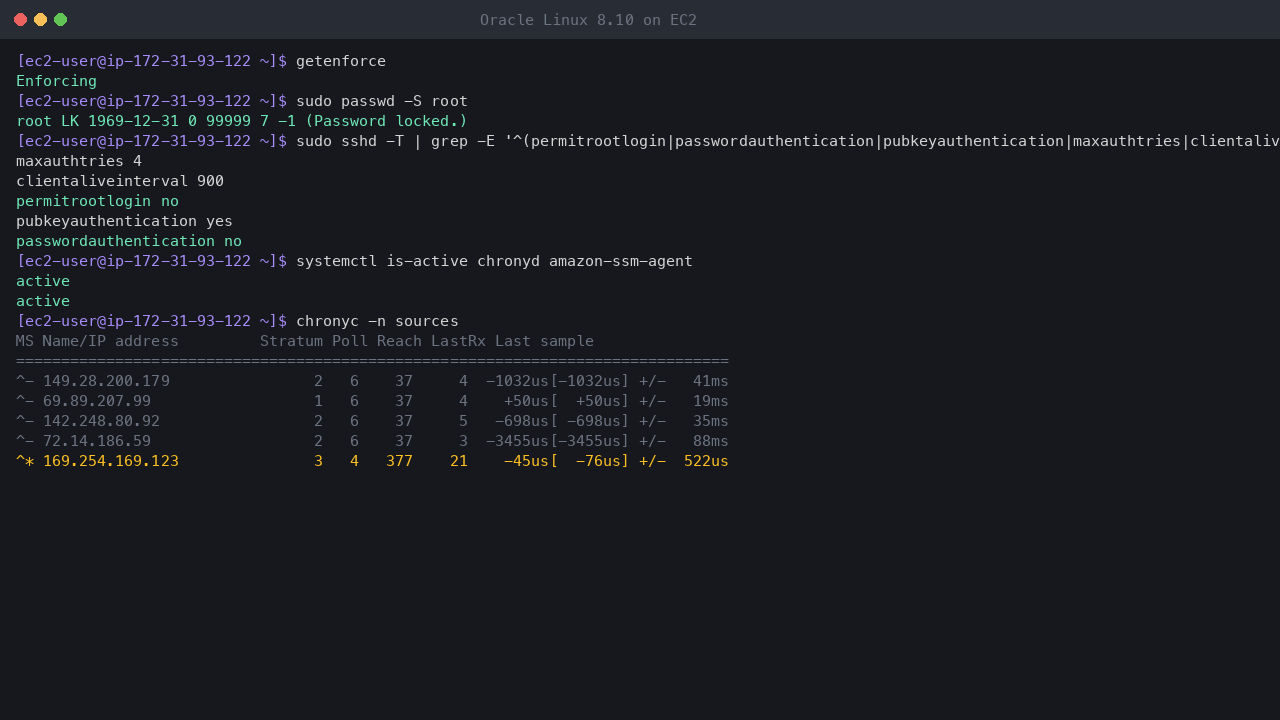Viewport: 1280px width, 720px height.
Task: Select the 'Enforcing' output line
Action: [57, 81]
